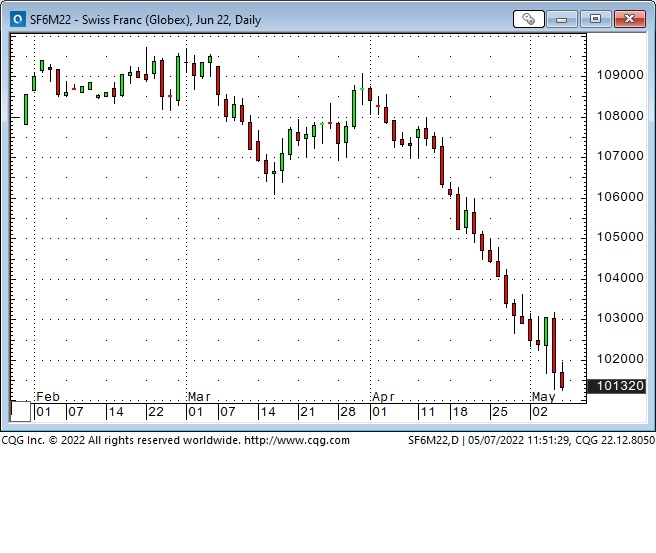The height and width of the screenshot is (553, 656).
Task: Close the SF6M22 chart window
Action: (629, 19)
